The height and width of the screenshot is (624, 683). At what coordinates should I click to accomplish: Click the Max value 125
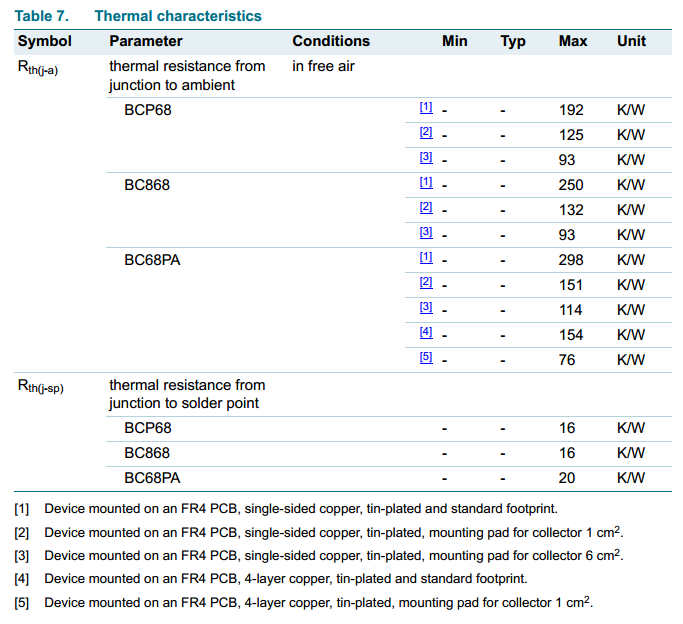tap(571, 135)
